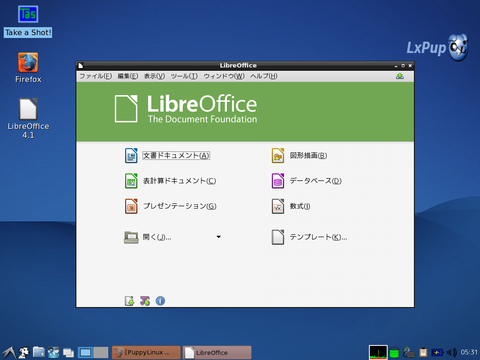
Task: Open the ヘルプ(H) menu
Action: (x=264, y=76)
